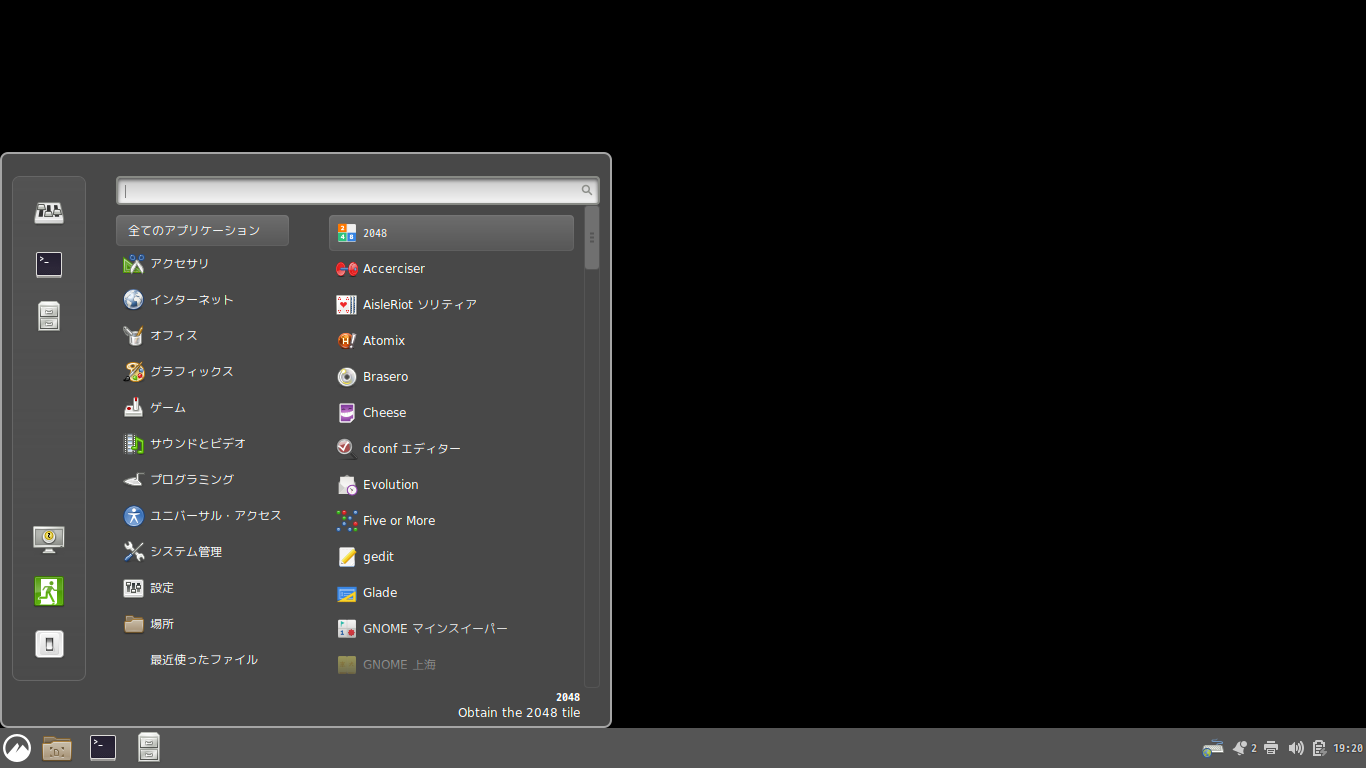
Task: Select the グラフィックス category
Action: 203,372
